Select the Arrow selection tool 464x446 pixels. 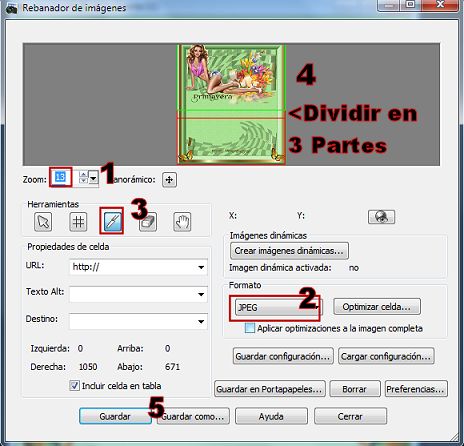coord(43,222)
